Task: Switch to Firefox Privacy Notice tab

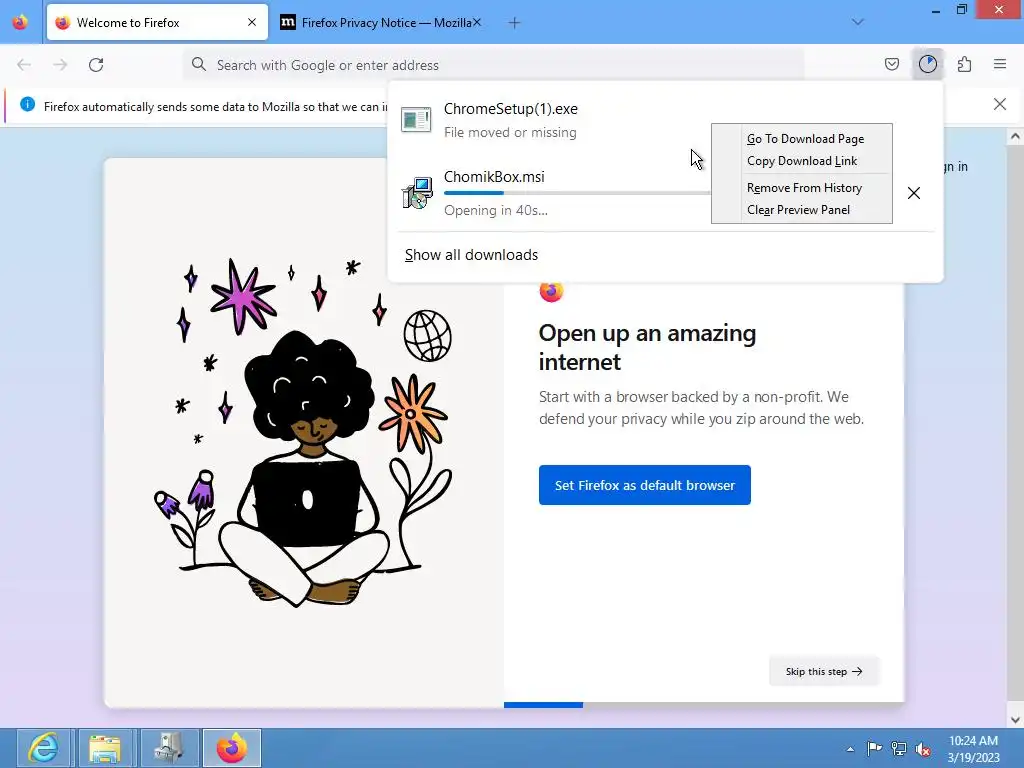Action: (381, 22)
